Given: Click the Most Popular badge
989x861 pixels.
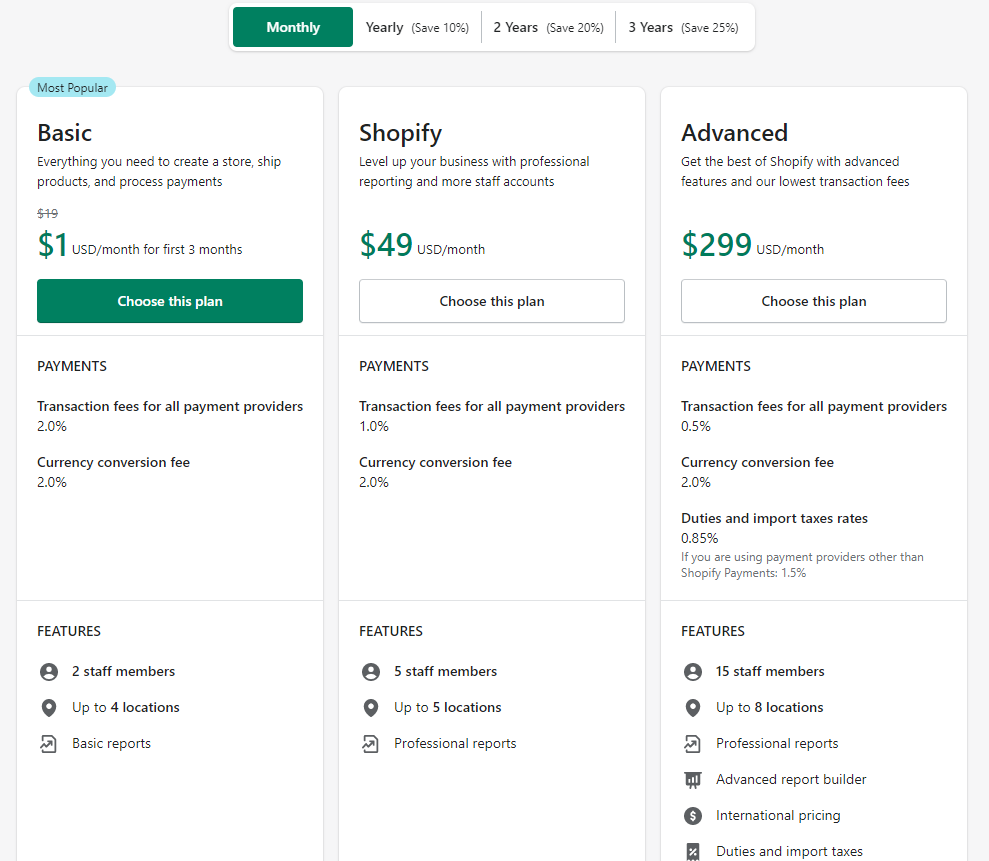Looking at the screenshot, I should pyautogui.click(x=72, y=88).
